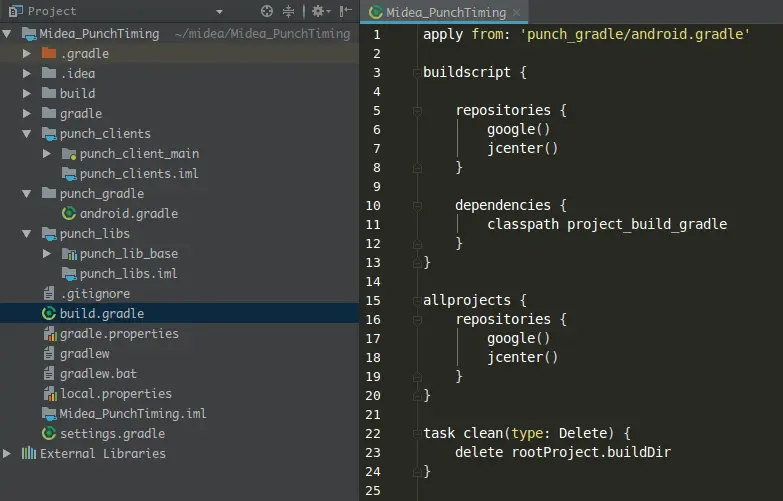
Task: Click the Project view label
Action: [52, 11]
